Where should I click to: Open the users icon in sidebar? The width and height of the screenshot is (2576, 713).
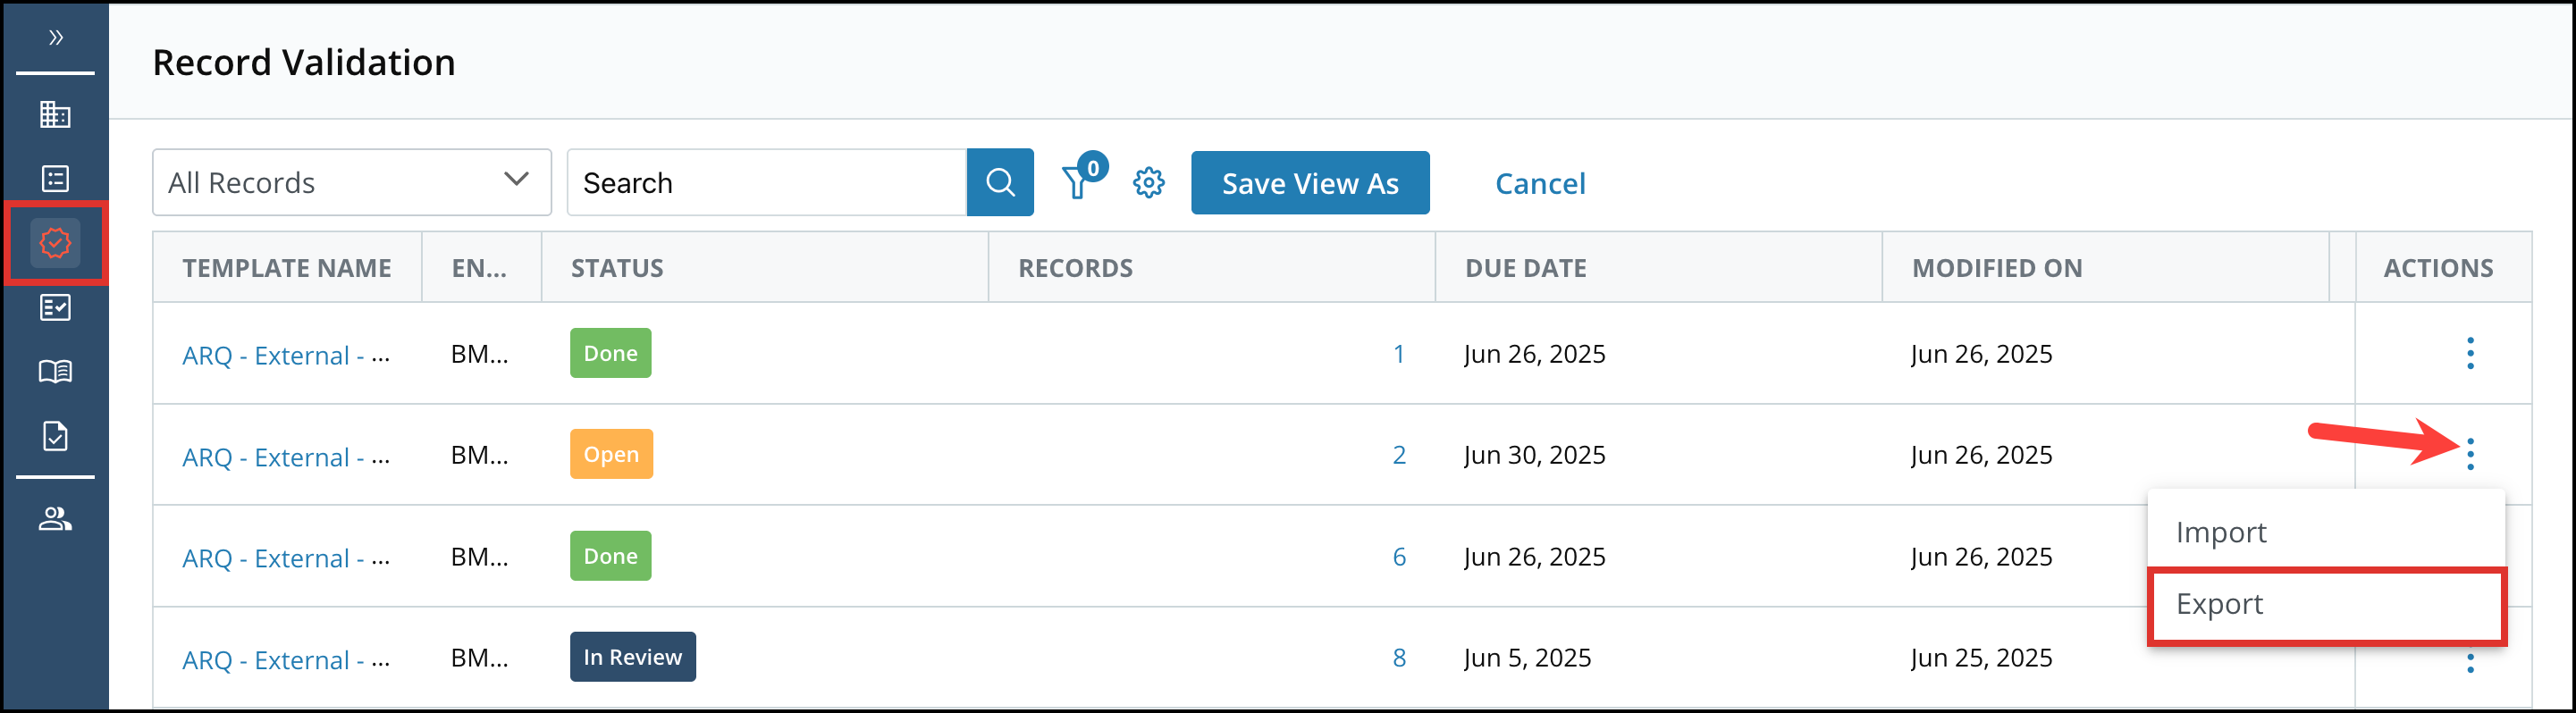pos(55,519)
